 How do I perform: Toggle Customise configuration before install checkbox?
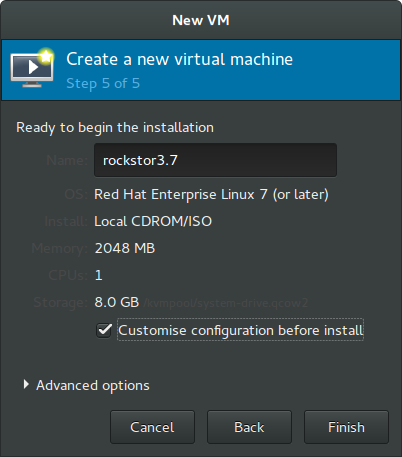(104, 330)
